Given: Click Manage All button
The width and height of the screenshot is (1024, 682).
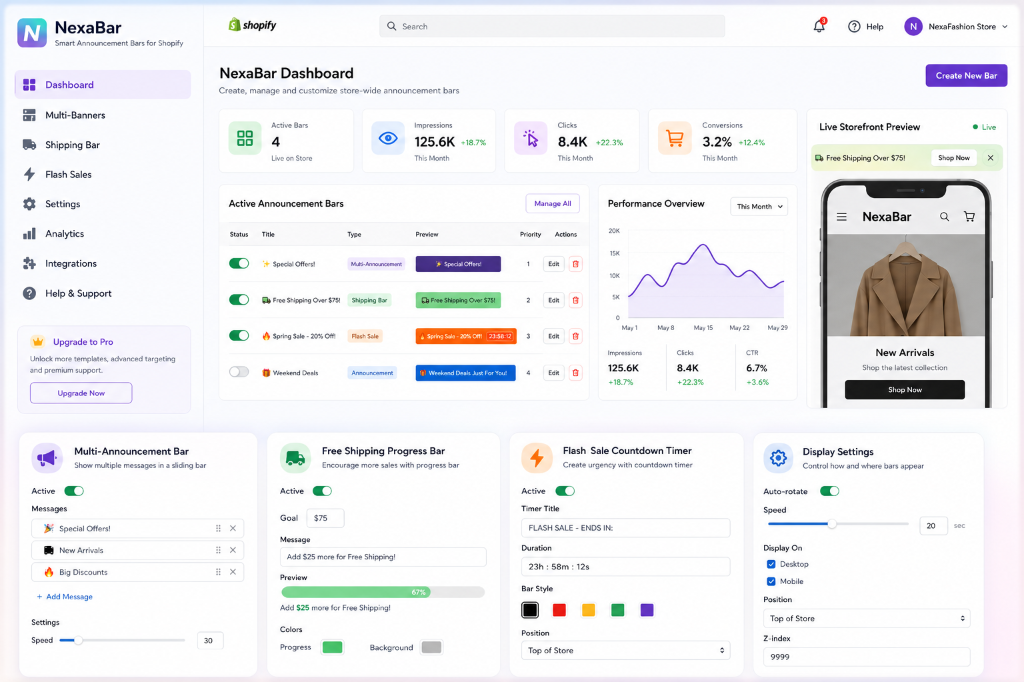Looking at the screenshot, I should click(552, 204).
